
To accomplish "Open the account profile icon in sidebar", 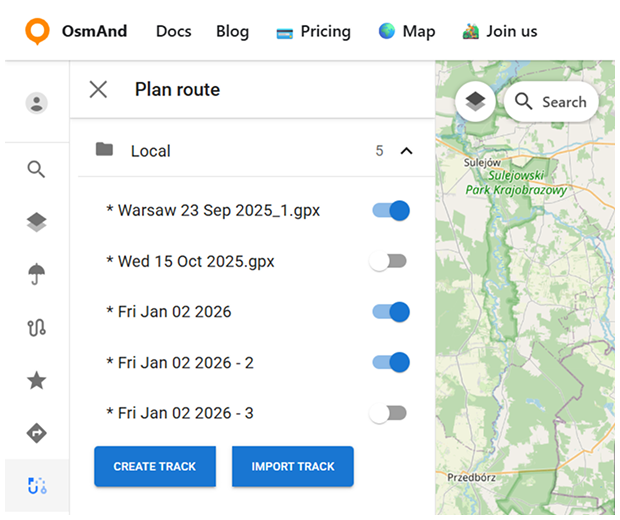I will tap(37, 103).
